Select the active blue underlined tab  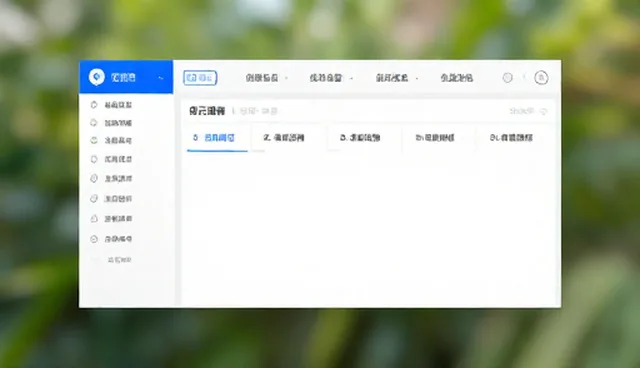217,138
